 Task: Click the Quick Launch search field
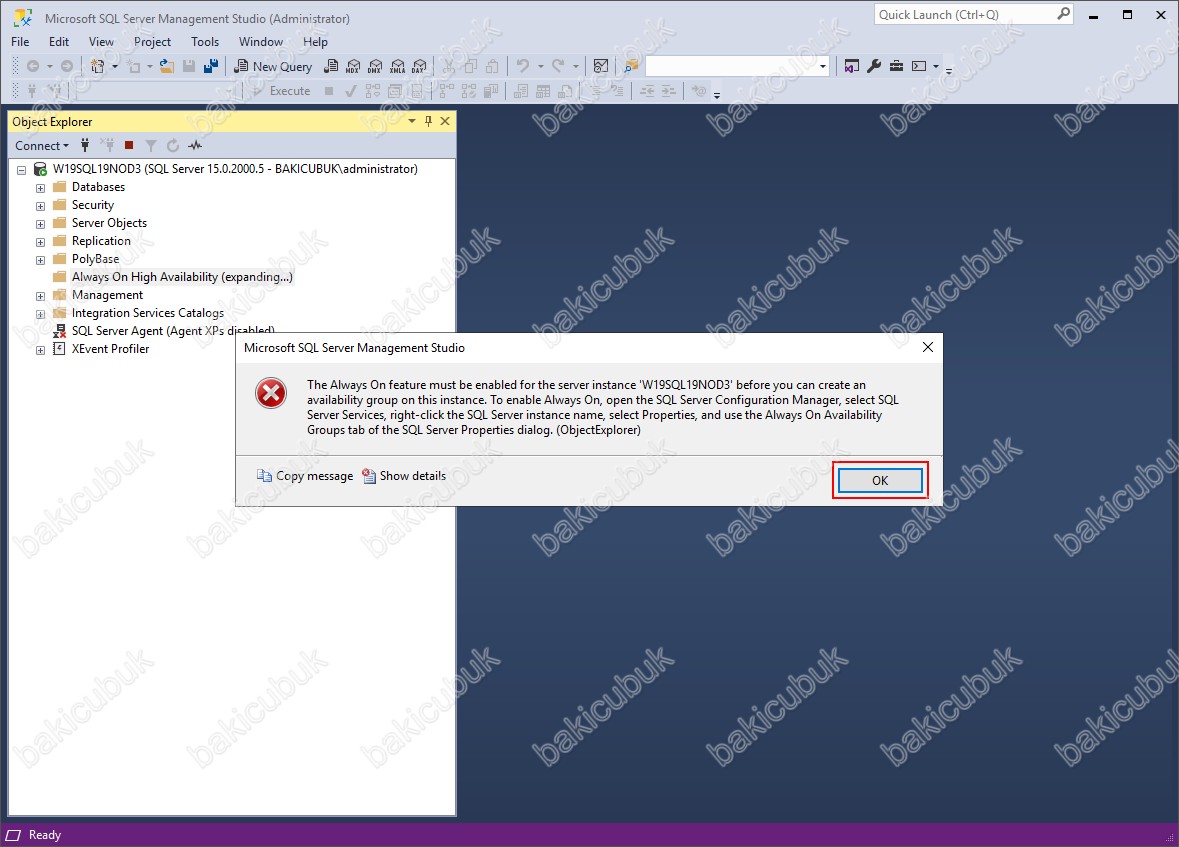tap(965, 14)
